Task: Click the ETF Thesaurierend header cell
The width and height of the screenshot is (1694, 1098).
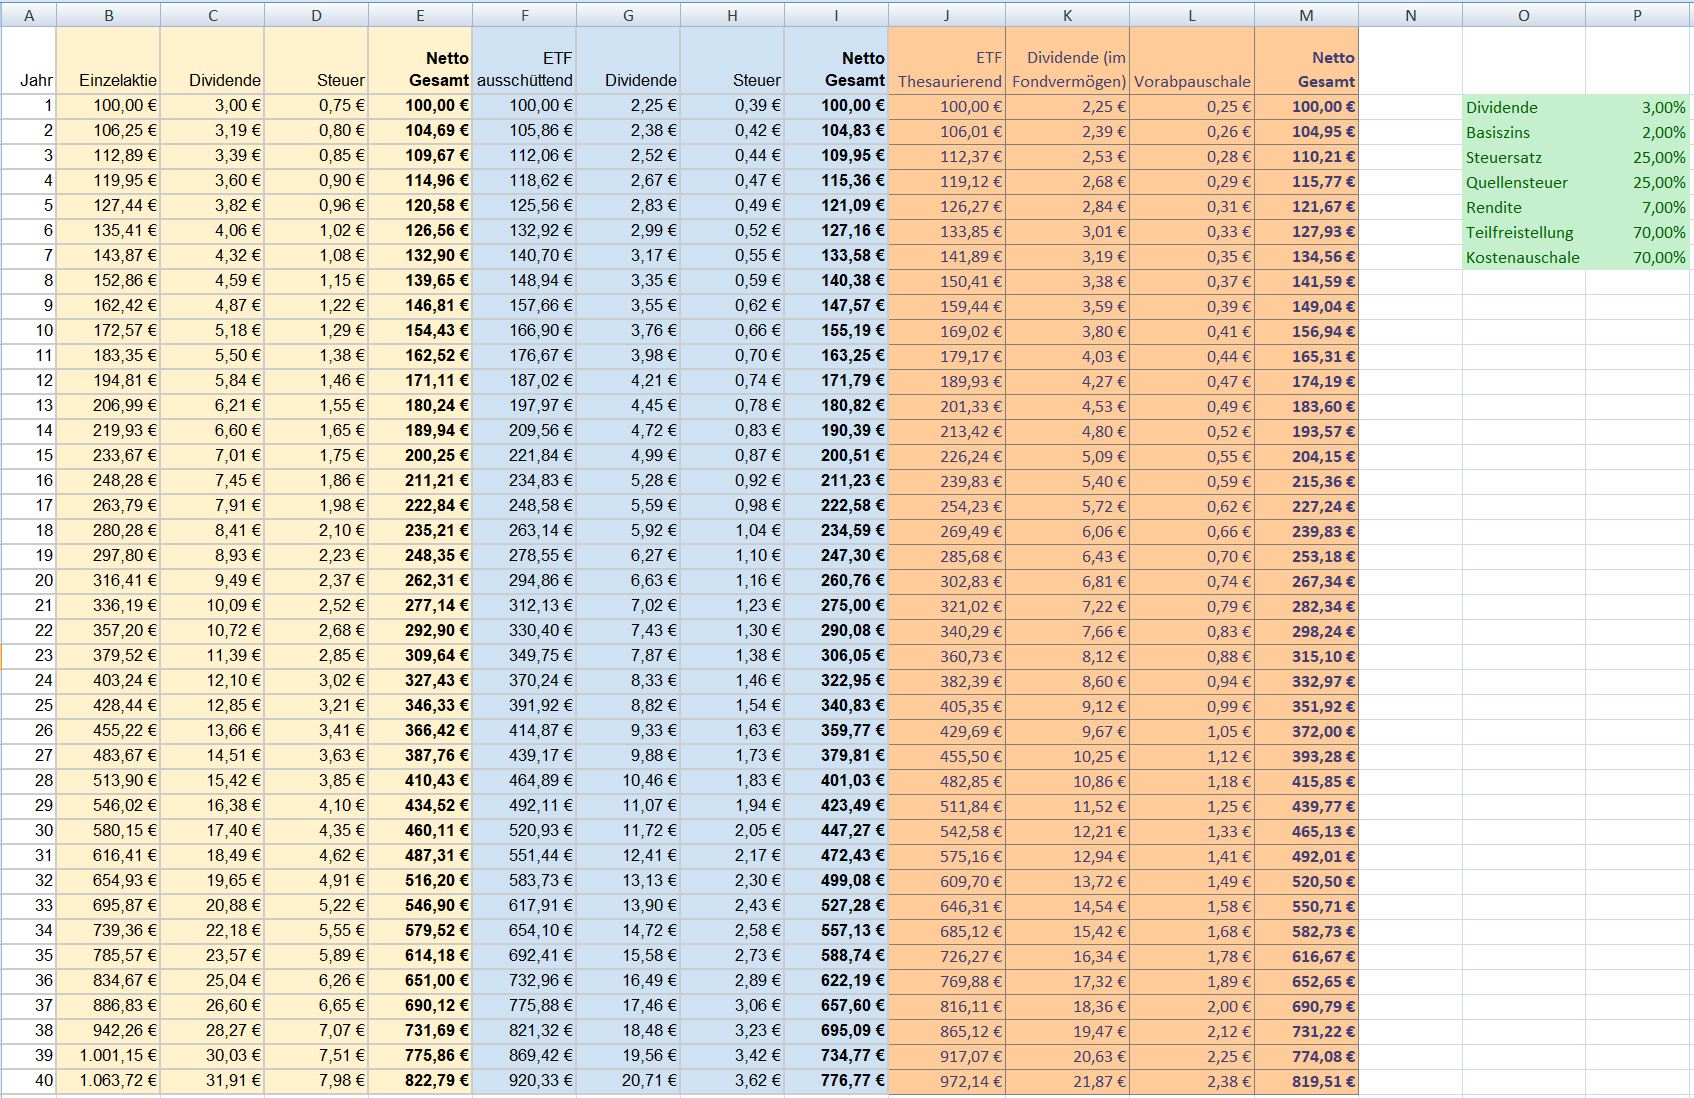Action: [946, 61]
